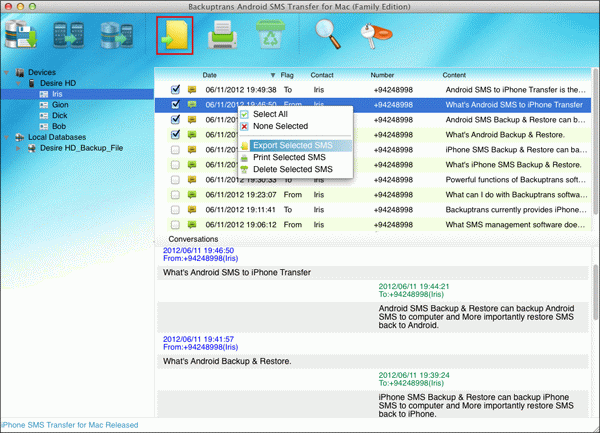Choose Delete Selected SMS in the context menu
Image resolution: width=600 pixels, height=433 pixels.
[x=293, y=169]
